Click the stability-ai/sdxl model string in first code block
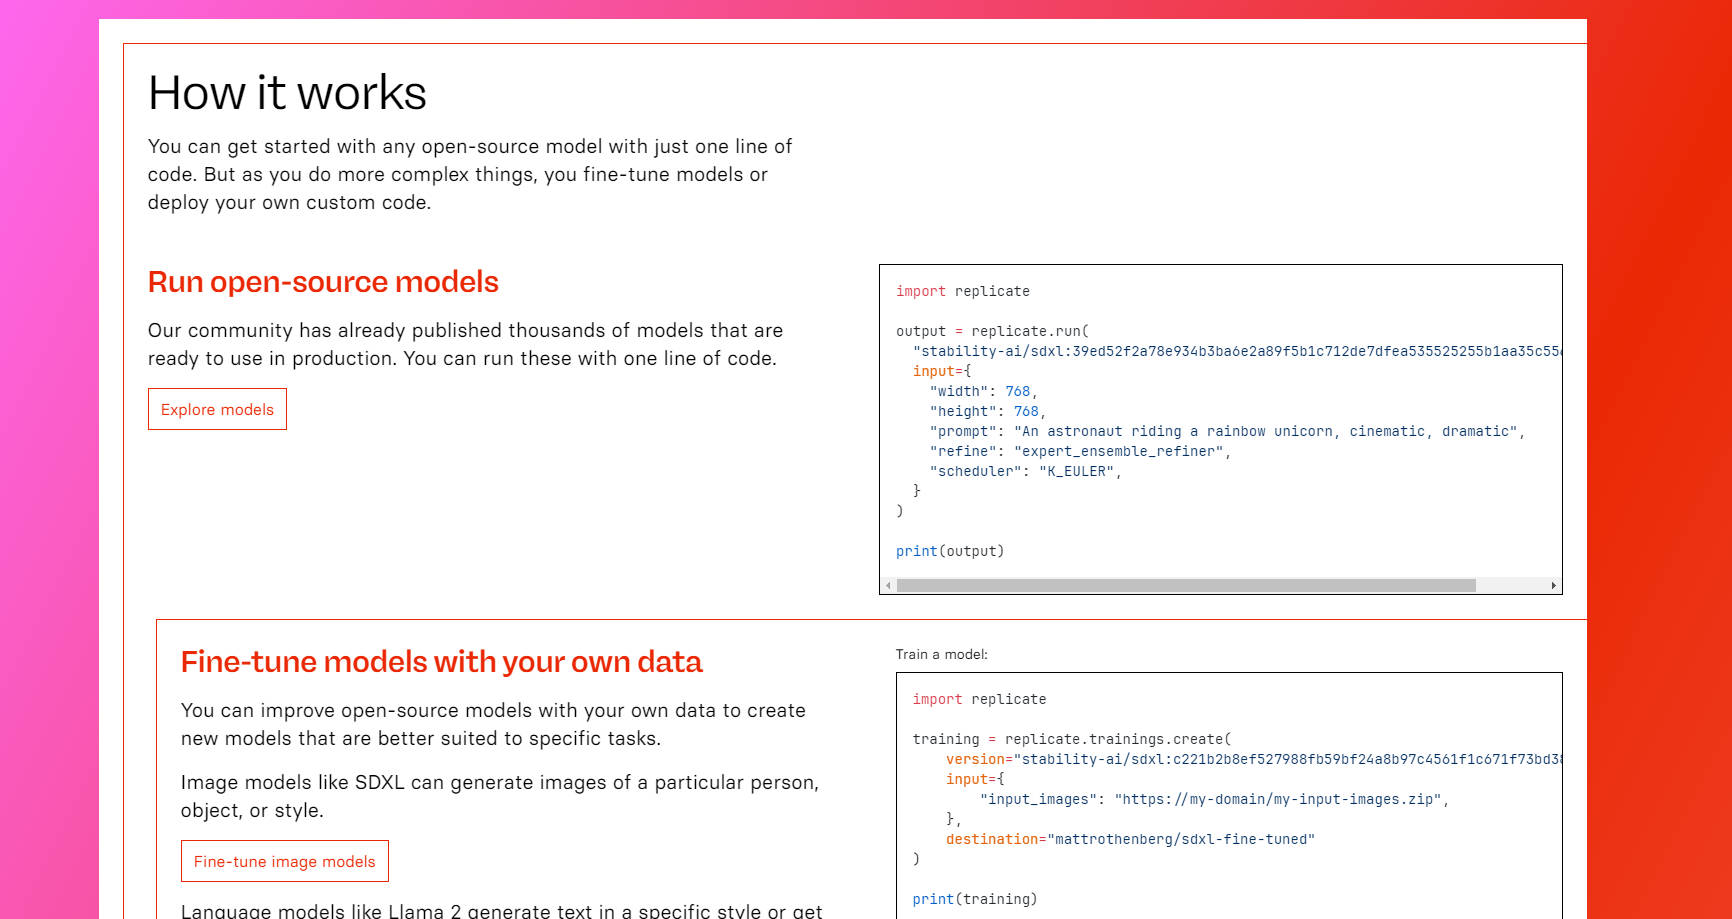The image size is (1732, 919). [1236, 351]
